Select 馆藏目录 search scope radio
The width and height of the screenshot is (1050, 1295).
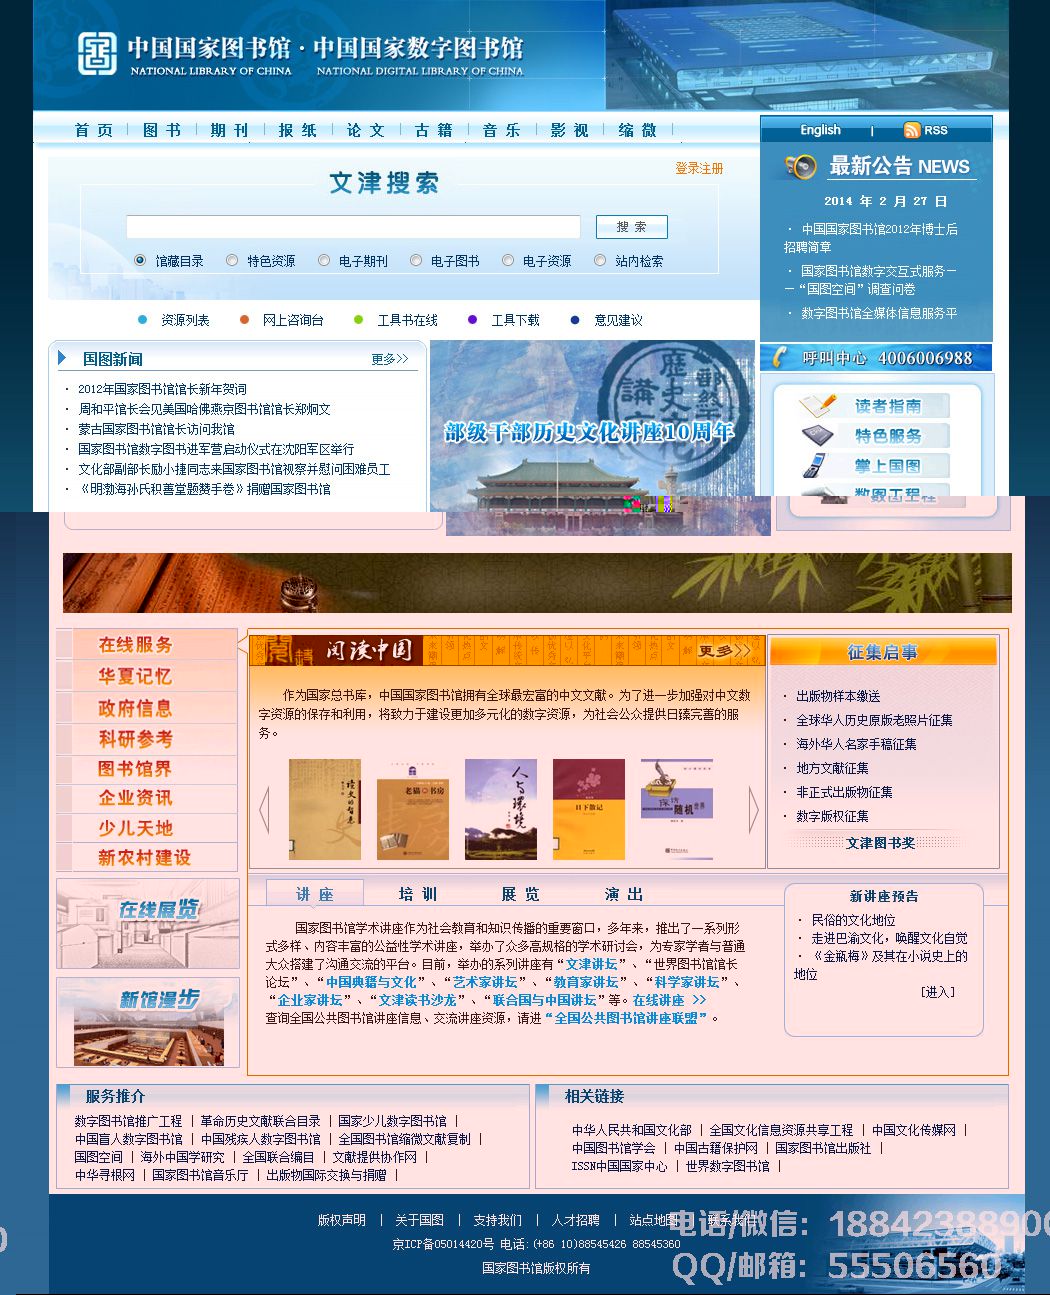coord(140,260)
